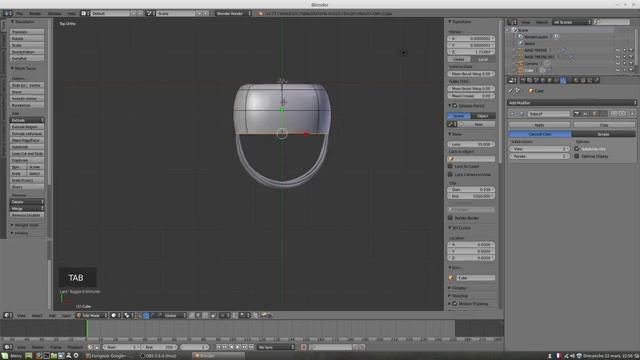Viewport: 640px width, 360px height.
Task: Open the Merge dropdown in tool shelf
Action: pyautogui.click(x=27, y=208)
